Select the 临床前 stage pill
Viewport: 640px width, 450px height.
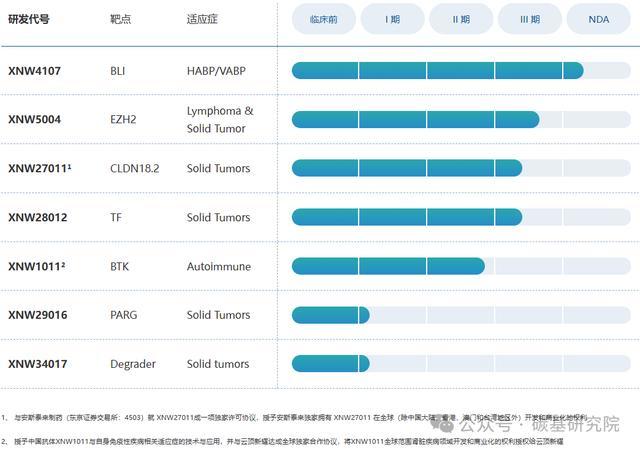coord(324,19)
